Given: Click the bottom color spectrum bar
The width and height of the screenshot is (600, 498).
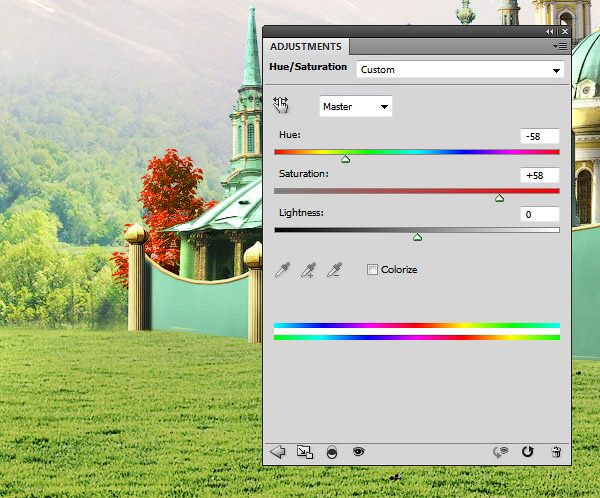Looking at the screenshot, I should (417, 337).
